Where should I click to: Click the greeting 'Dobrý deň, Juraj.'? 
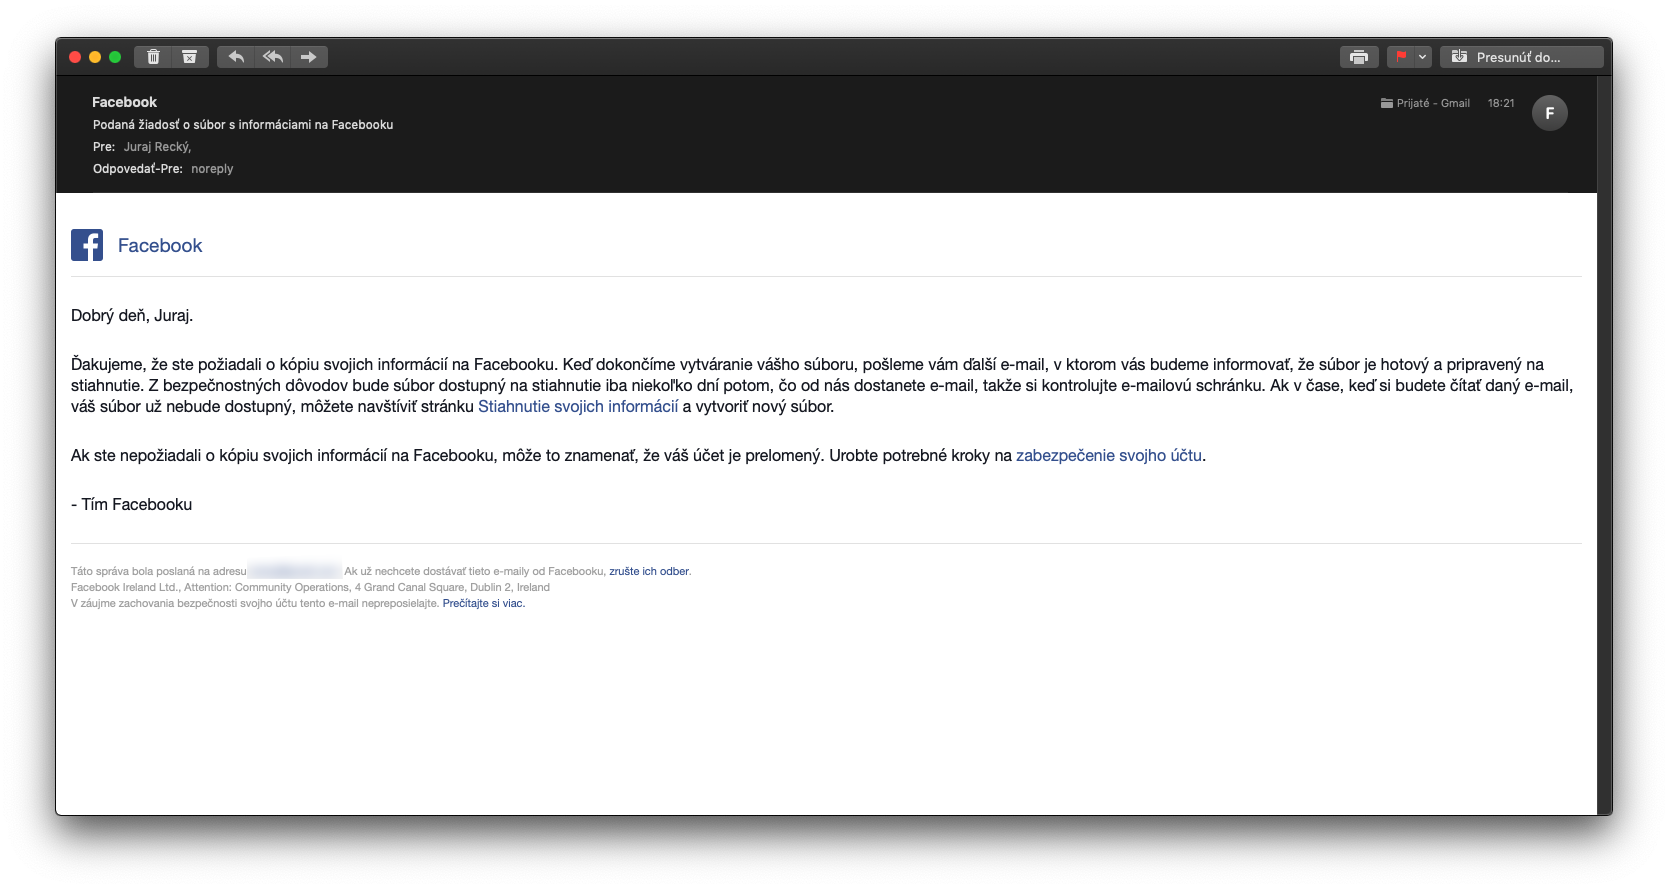(132, 316)
